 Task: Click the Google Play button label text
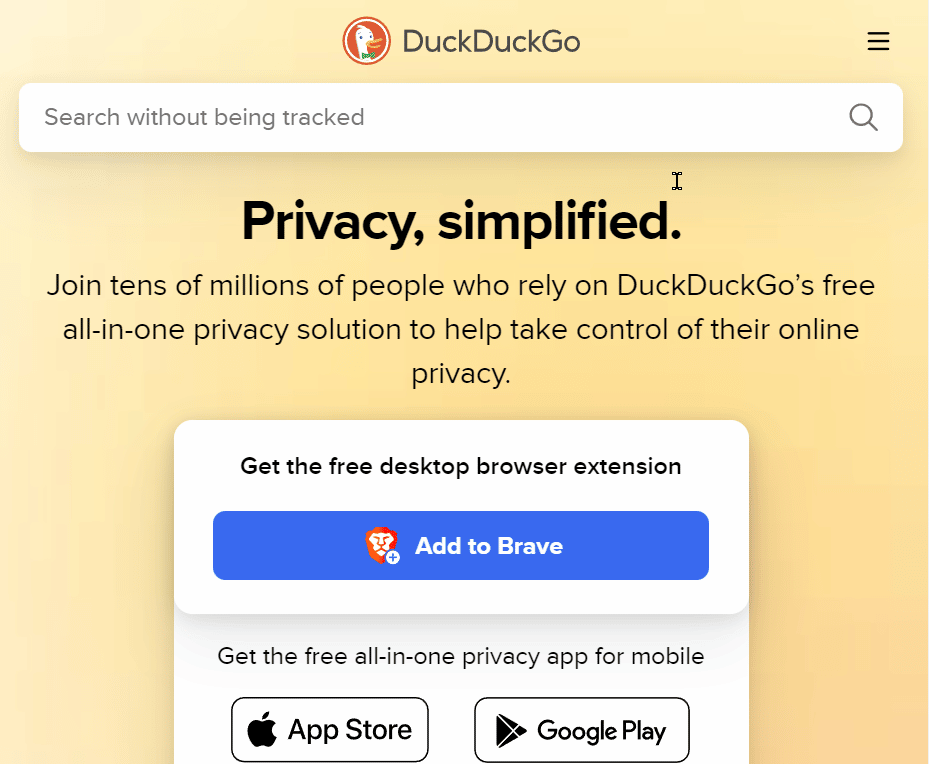point(600,729)
